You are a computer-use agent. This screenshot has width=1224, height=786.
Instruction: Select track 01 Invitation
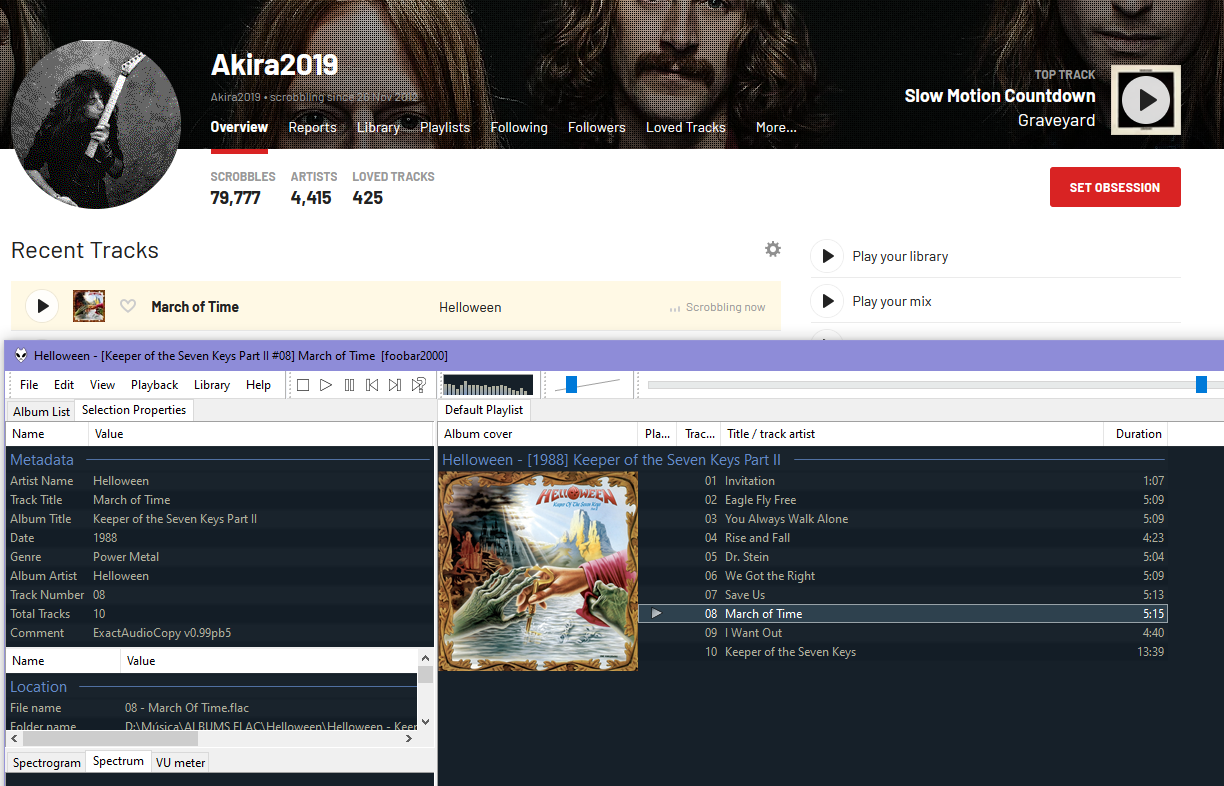tap(903, 481)
